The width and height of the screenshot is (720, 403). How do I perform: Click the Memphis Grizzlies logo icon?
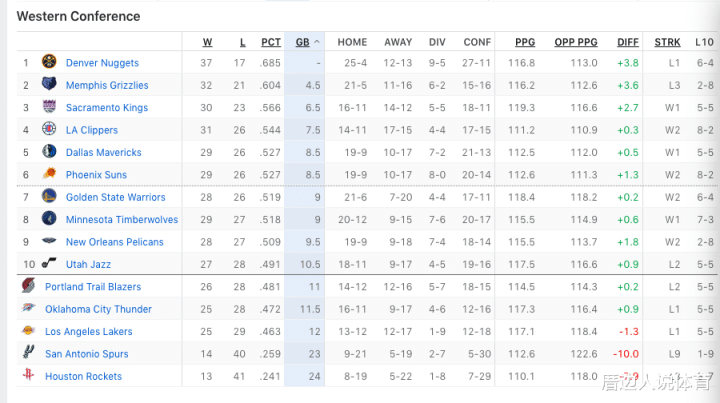49,84
